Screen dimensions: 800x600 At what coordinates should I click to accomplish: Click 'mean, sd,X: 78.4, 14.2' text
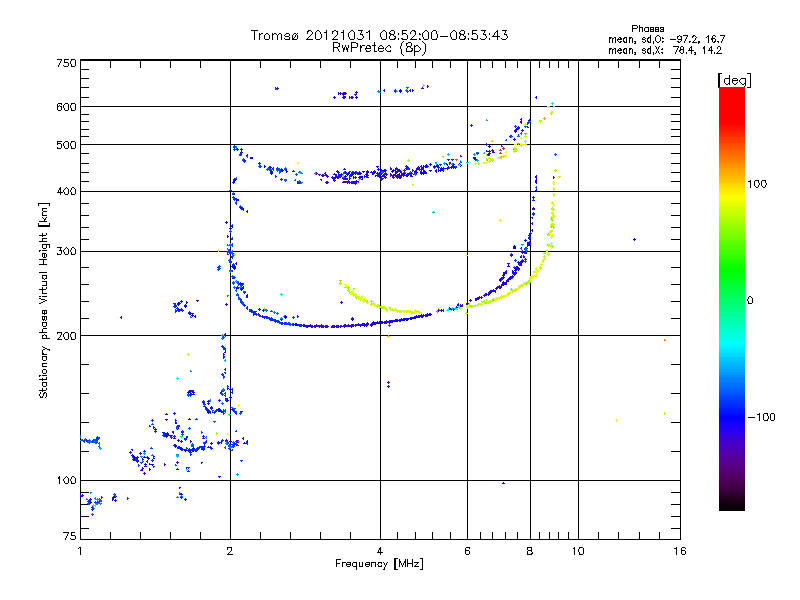(665, 50)
